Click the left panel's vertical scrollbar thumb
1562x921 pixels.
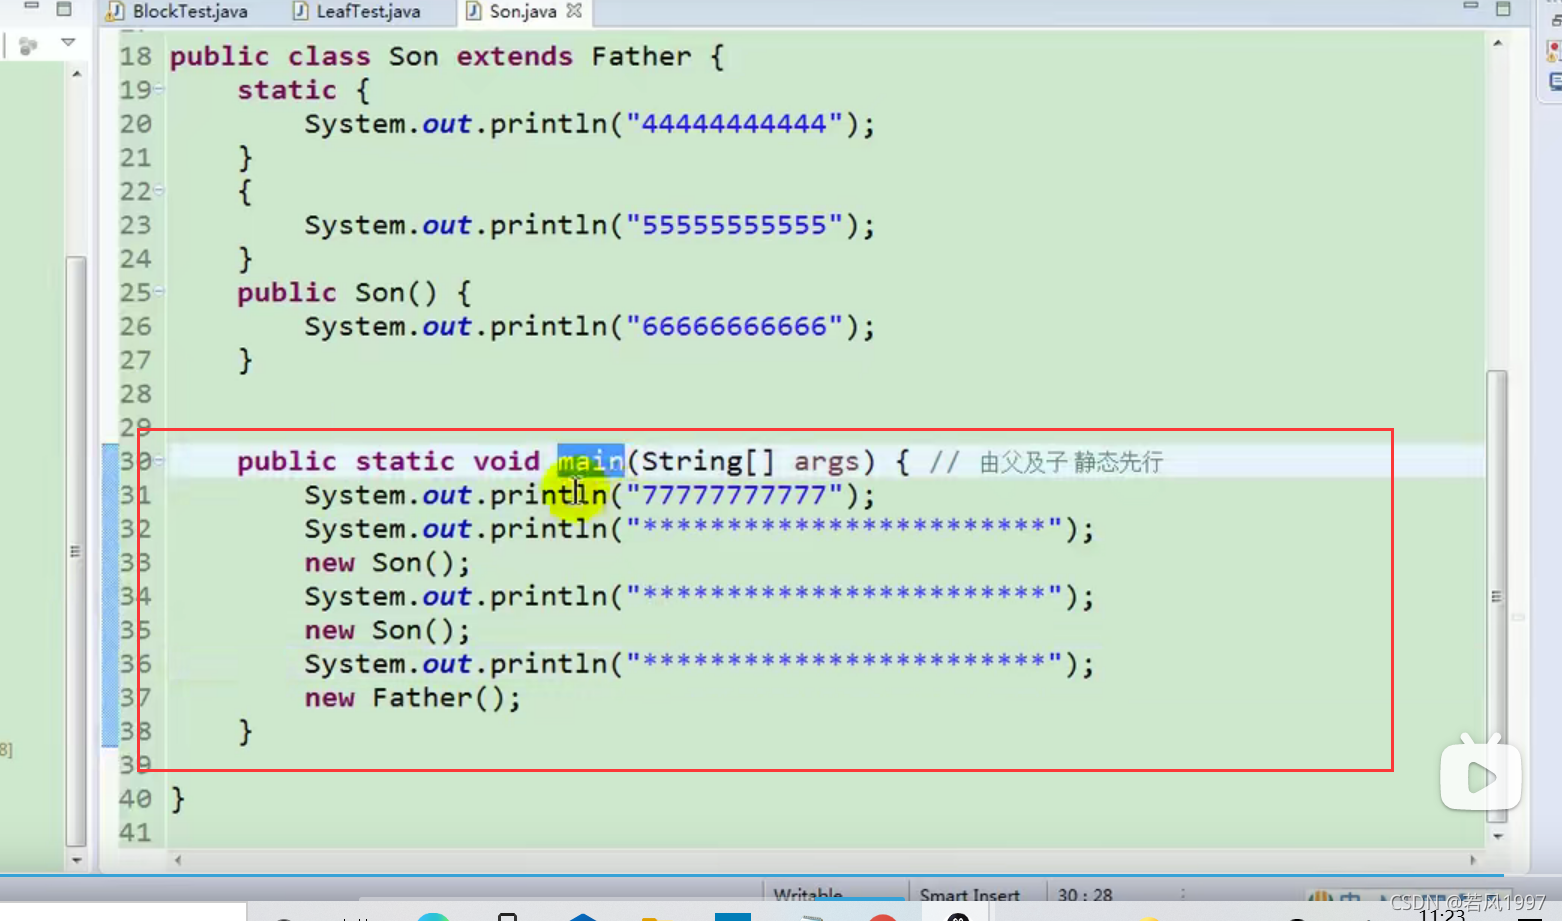click(x=76, y=551)
